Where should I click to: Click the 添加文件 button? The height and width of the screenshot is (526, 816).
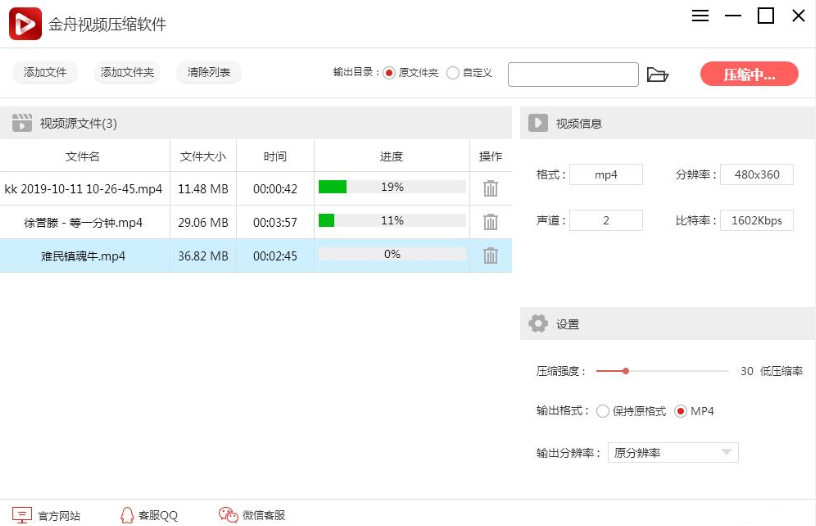pos(45,72)
